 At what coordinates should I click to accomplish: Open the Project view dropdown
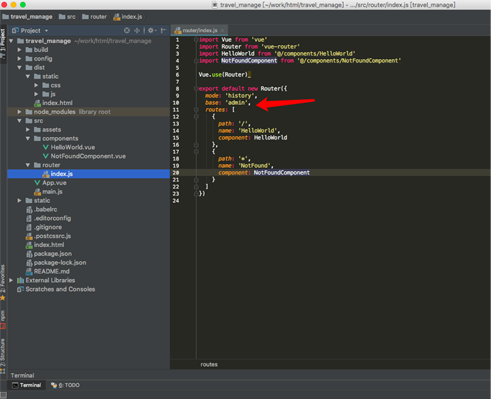click(x=30, y=30)
